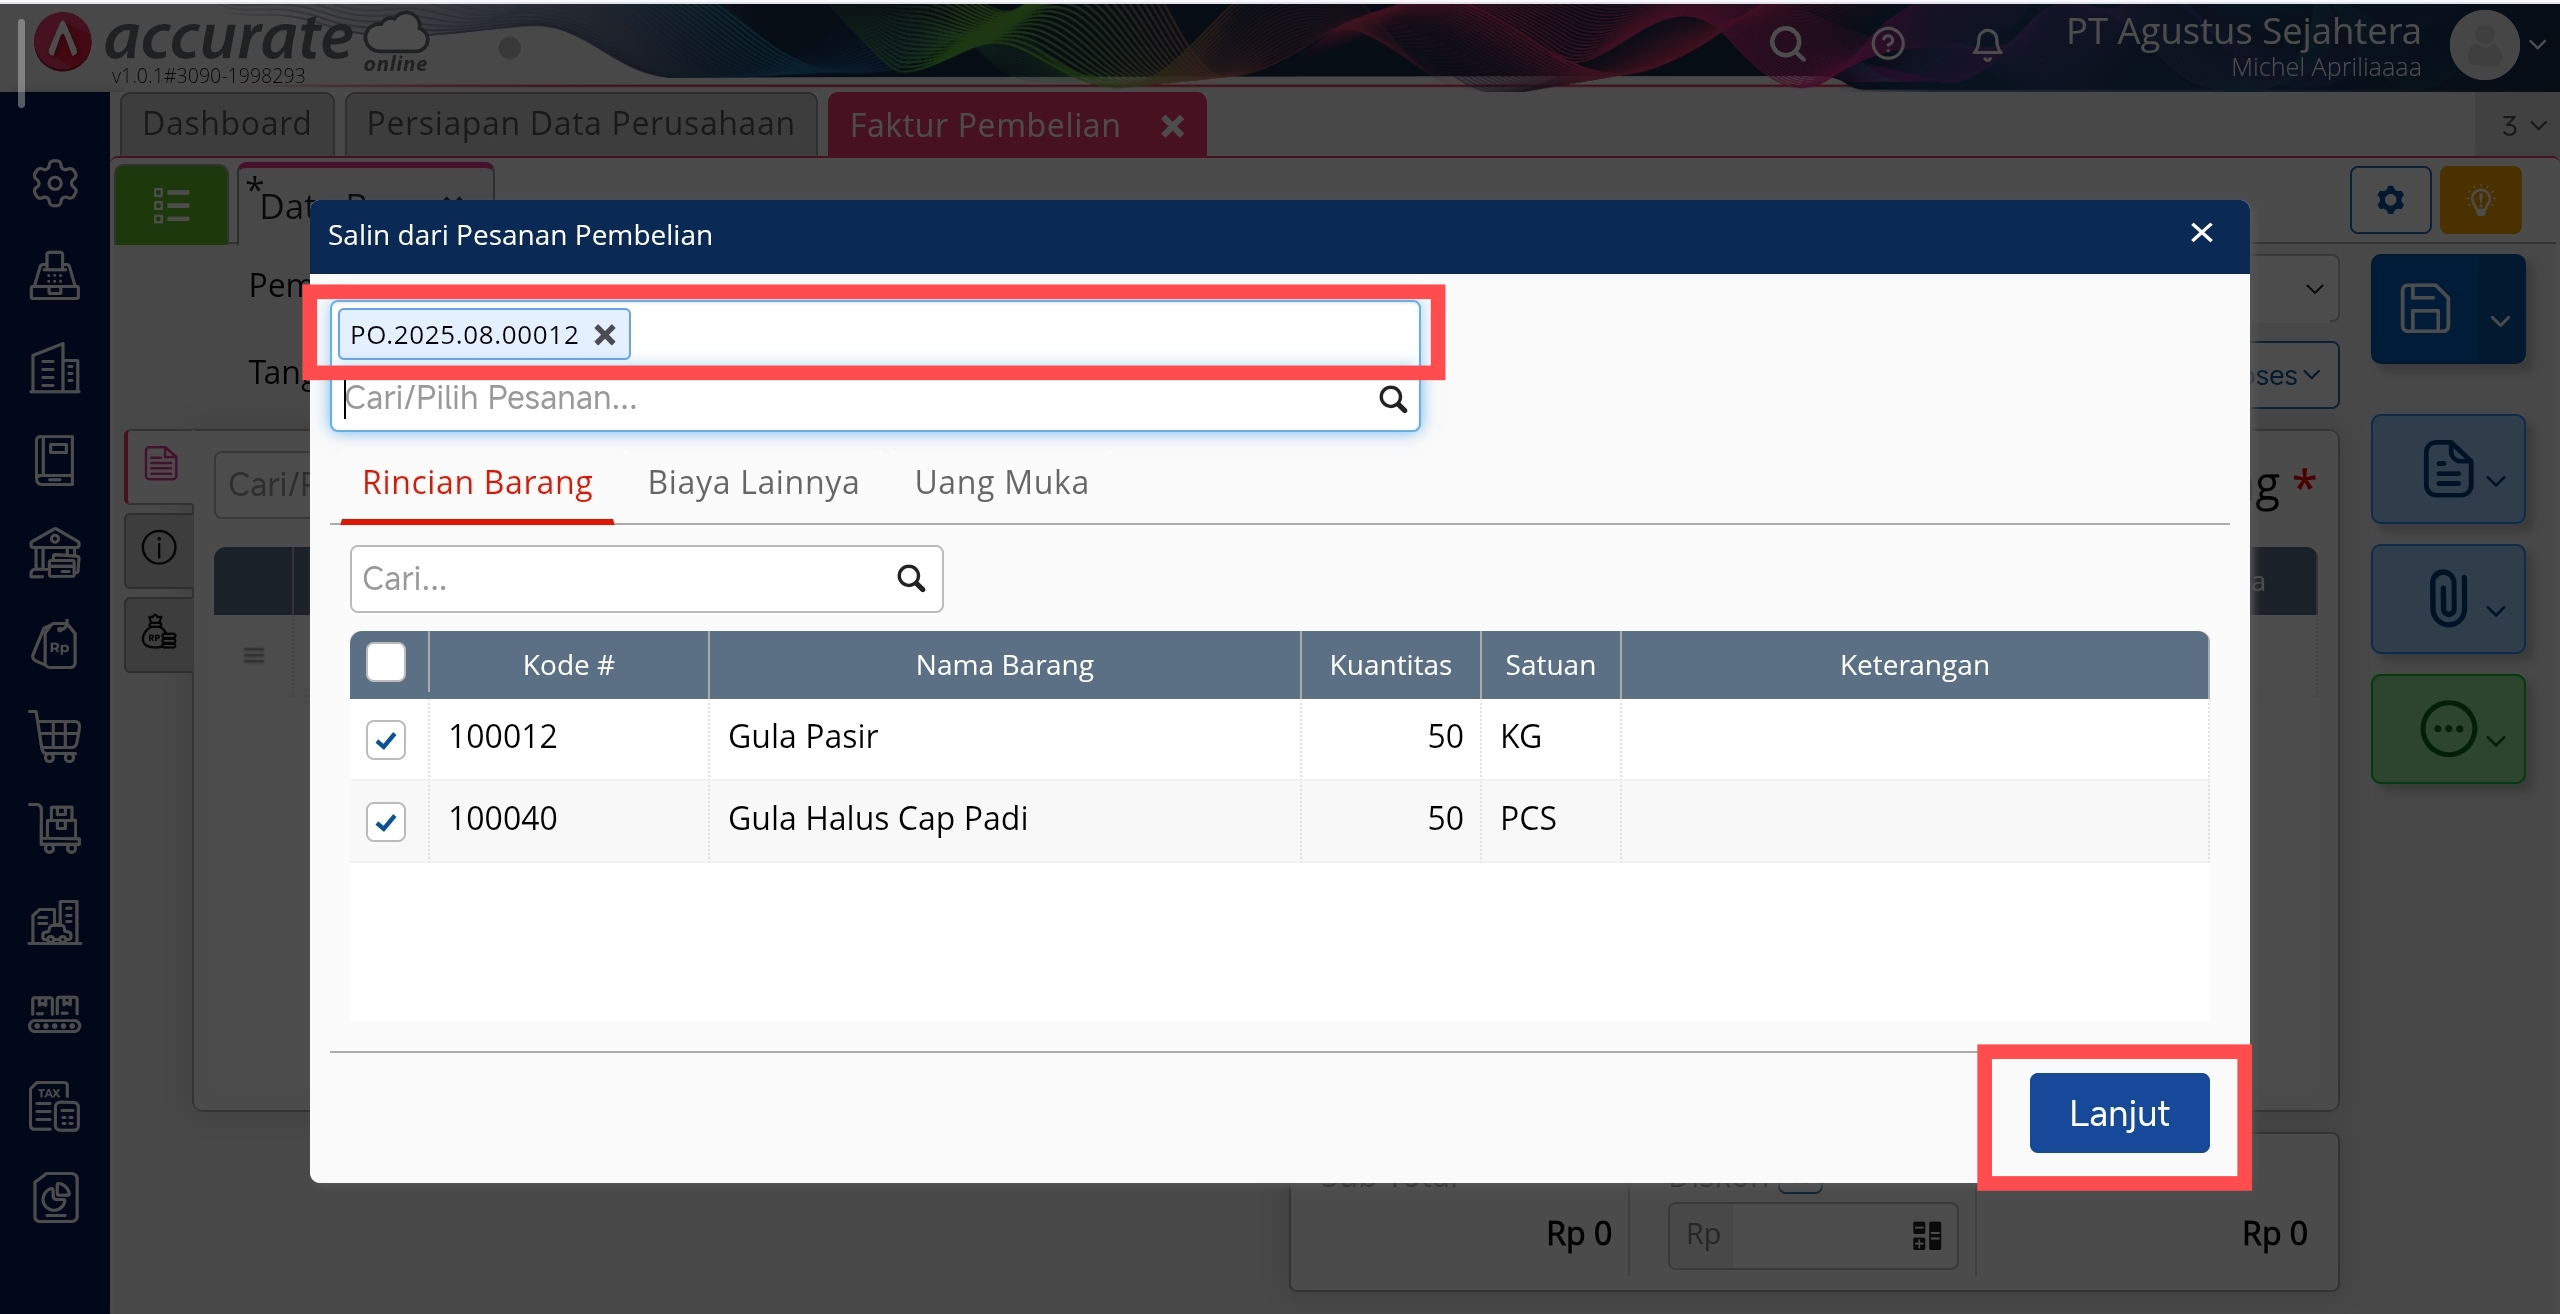Click the top bar search magnifier
The width and height of the screenshot is (2560, 1314).
pyautogui.click(x=1787, y=44)
